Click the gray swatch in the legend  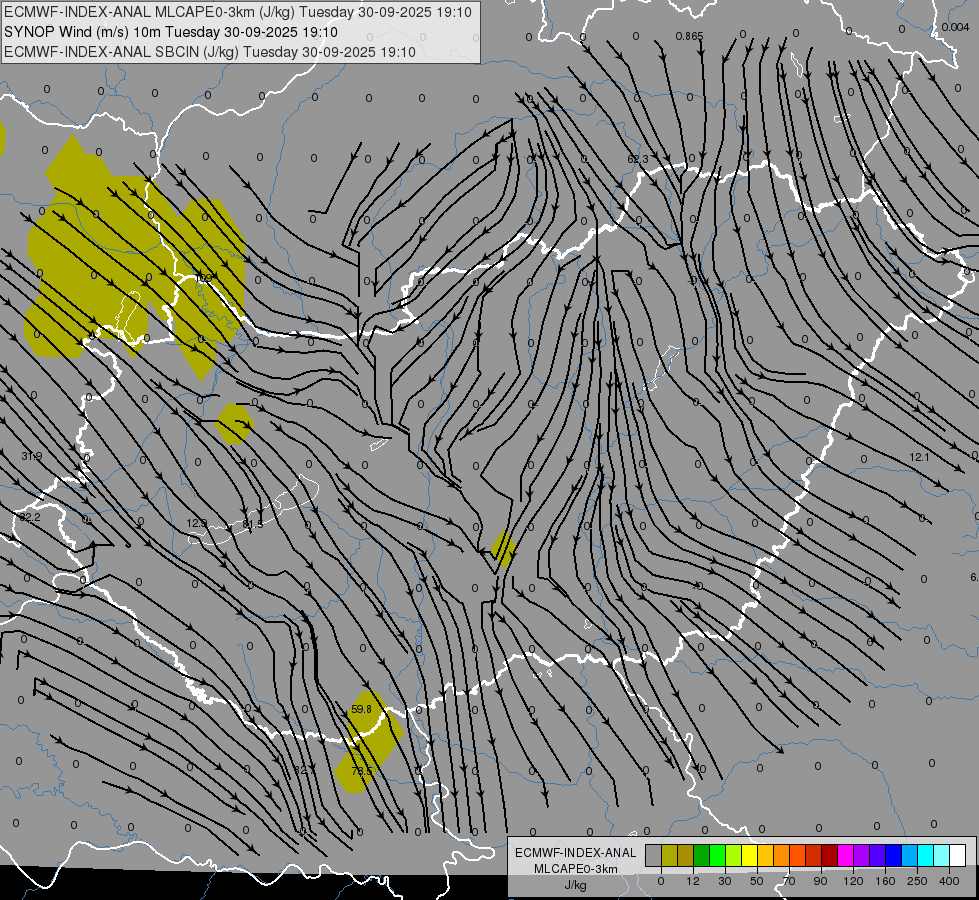[x=654, y=856]
